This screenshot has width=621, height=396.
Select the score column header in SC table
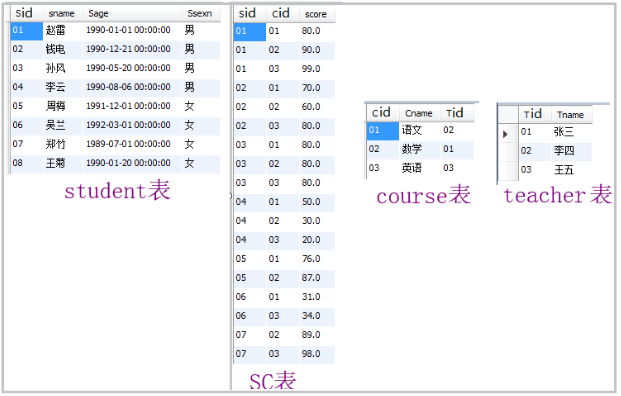click(x=317, y=14)
